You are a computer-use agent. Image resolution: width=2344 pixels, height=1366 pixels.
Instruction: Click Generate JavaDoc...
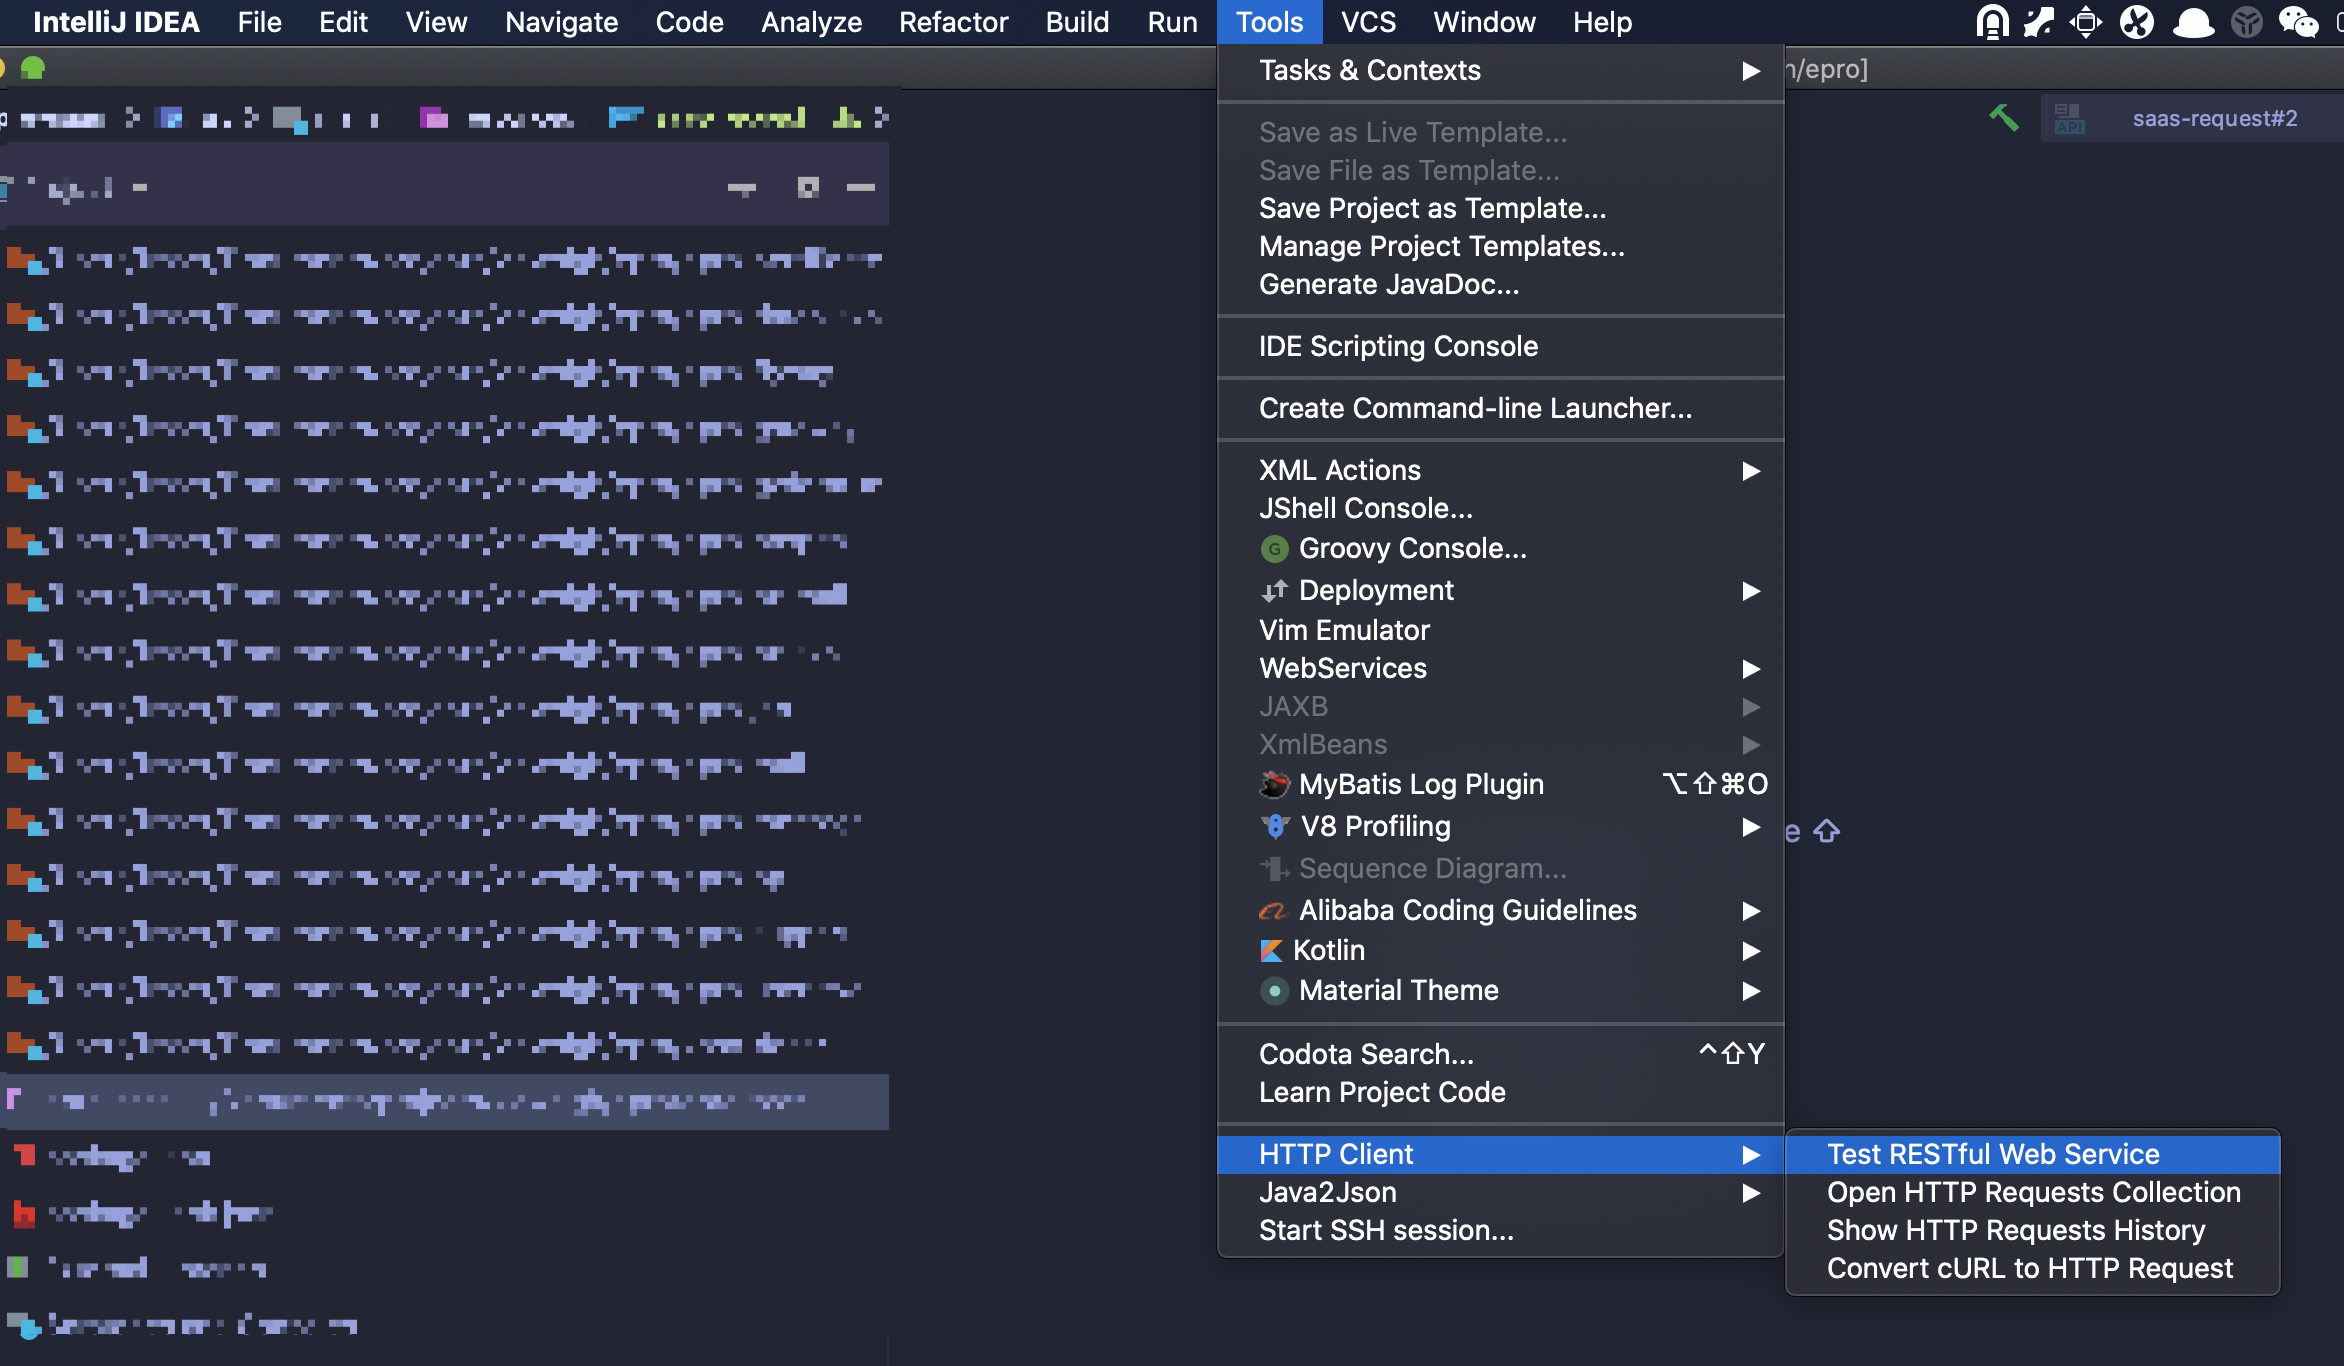click(x=1389, y=285)
